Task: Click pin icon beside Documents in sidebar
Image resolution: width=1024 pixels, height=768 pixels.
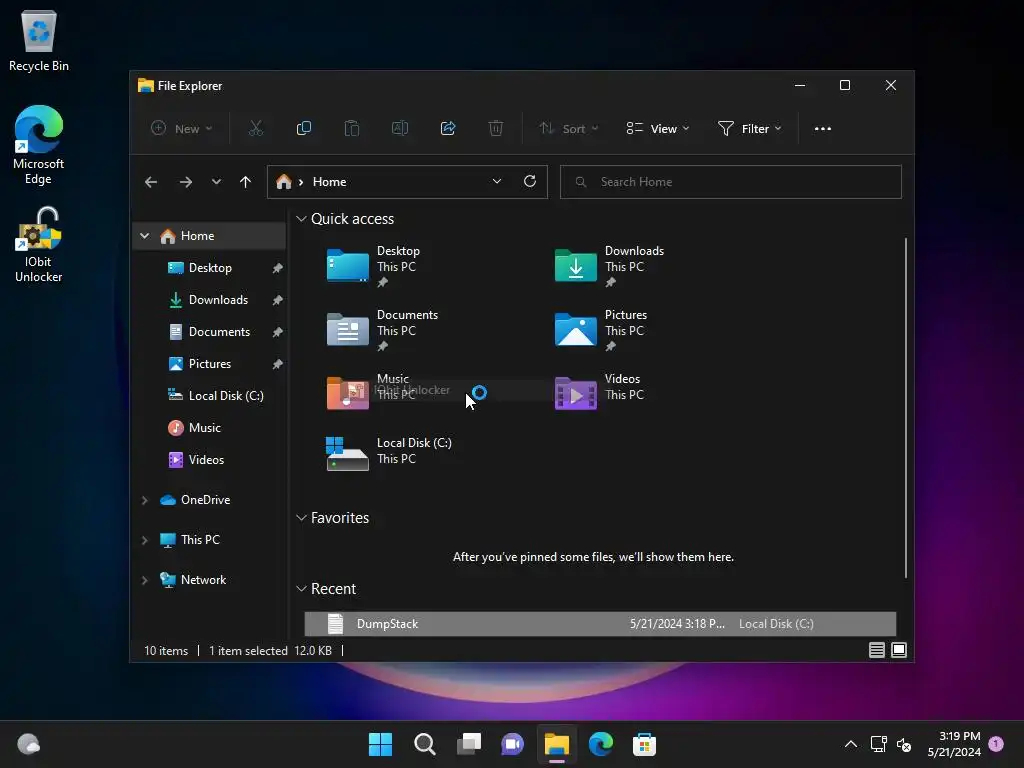Action: (x=278, y=332)
